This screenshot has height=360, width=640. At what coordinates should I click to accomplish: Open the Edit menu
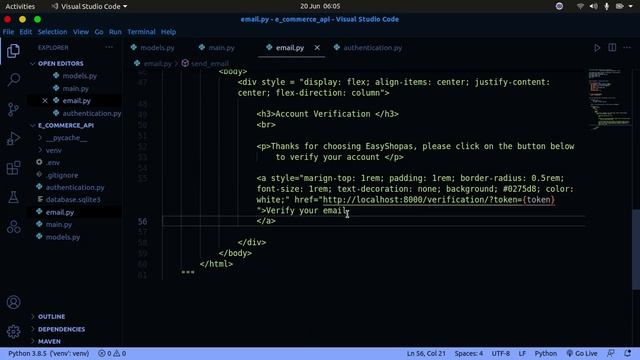[26, 32]
